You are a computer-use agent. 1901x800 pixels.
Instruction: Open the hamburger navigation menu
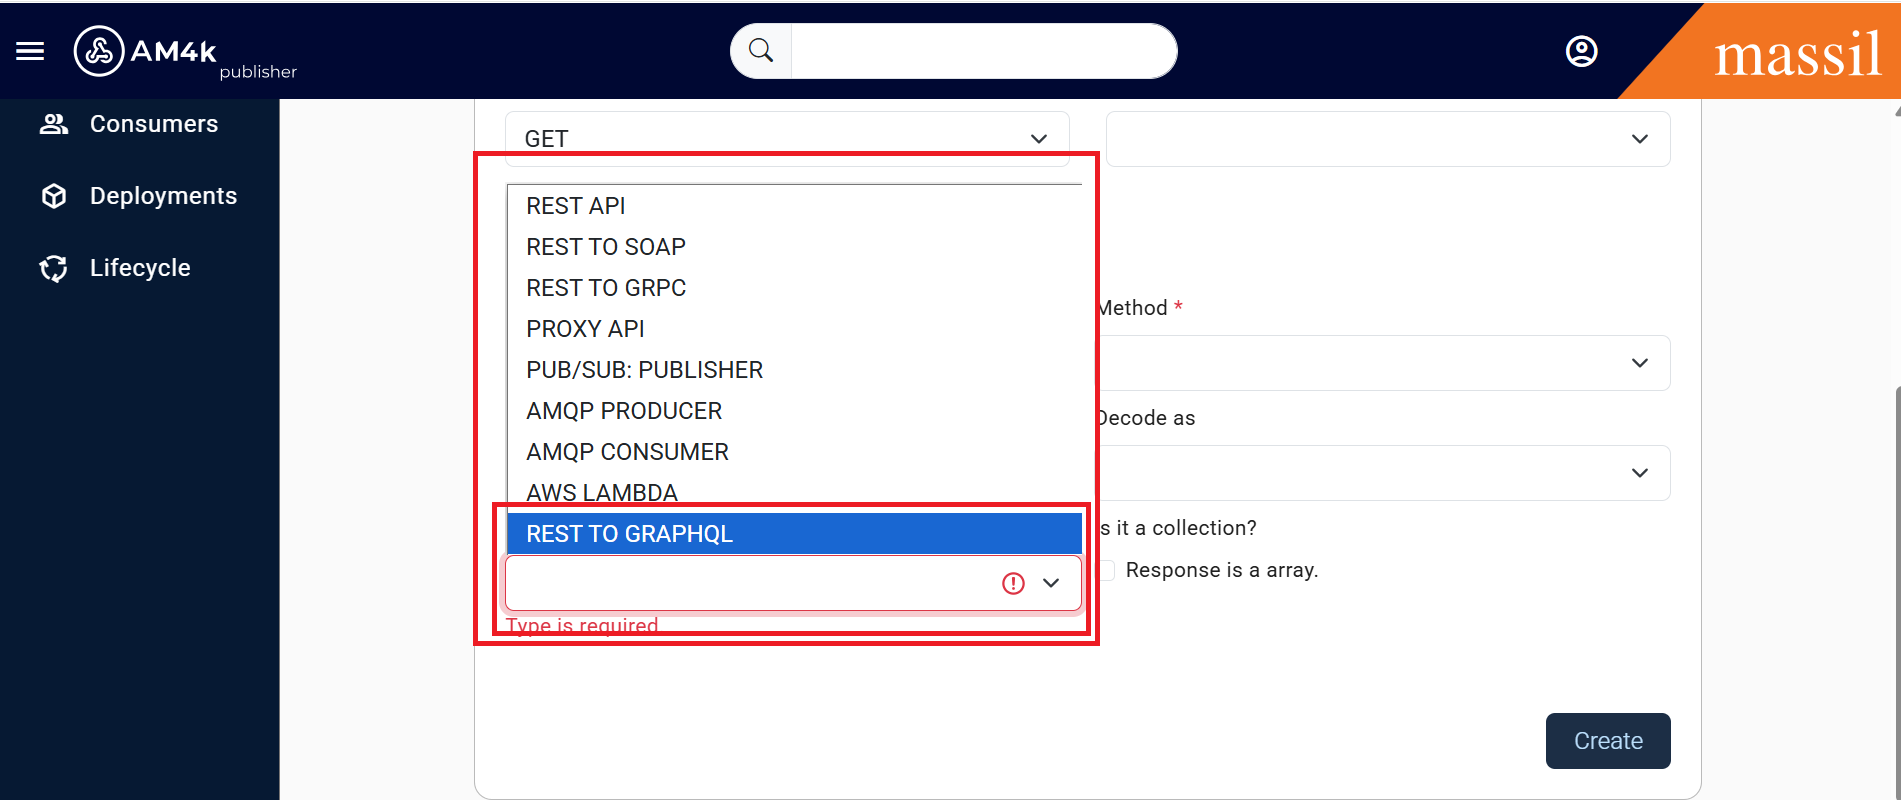[x=30, y=51]
